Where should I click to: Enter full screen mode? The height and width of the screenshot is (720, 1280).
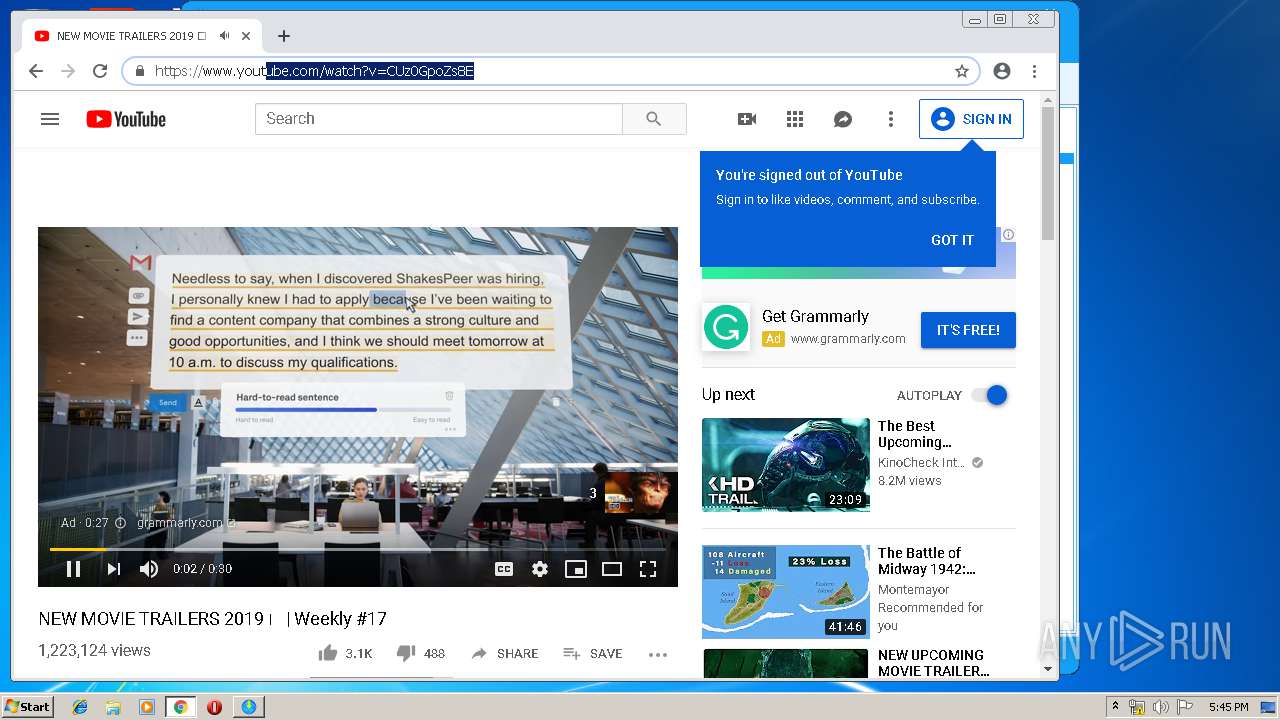[x=648, y=569]
